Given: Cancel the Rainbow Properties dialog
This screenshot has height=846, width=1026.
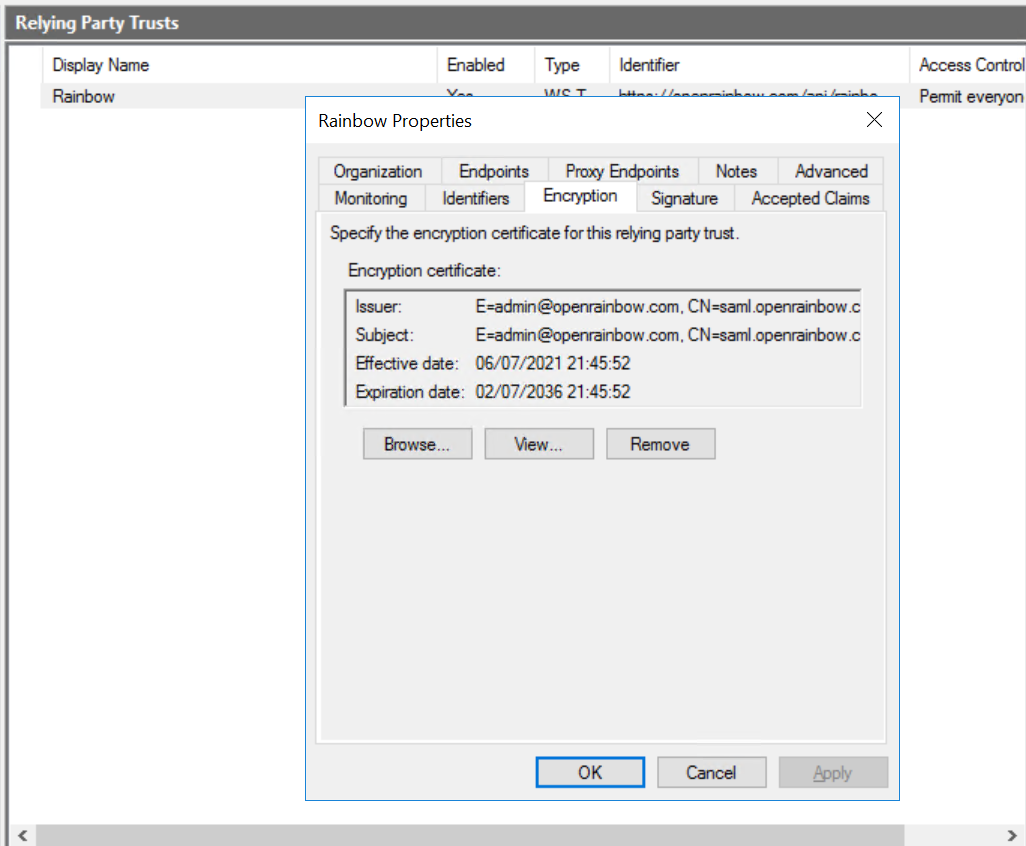Looking at the screenshot, I should click(711, 772).
